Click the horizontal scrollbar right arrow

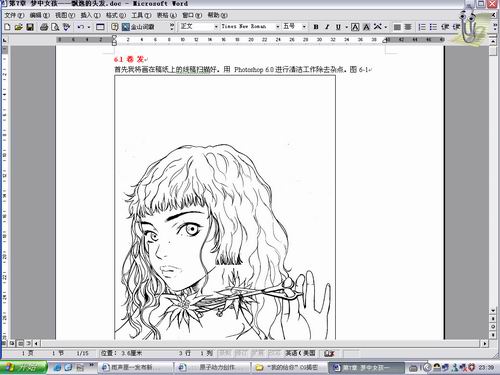485,343
